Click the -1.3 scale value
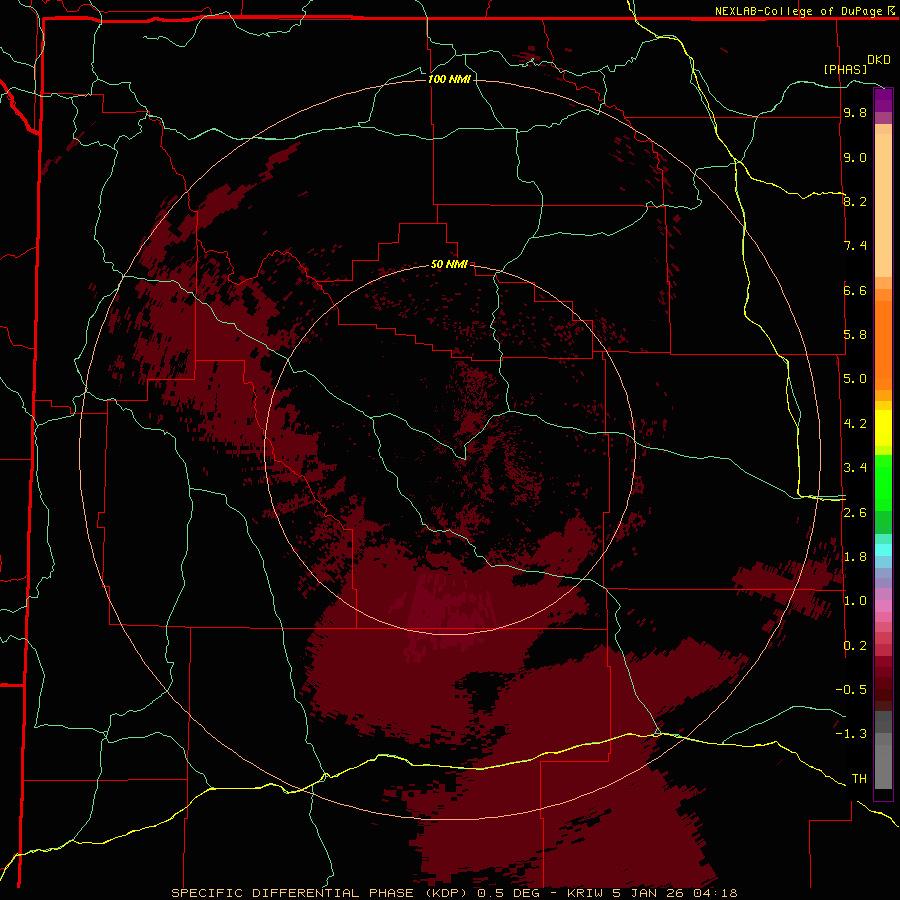 click(x=851, y=734)
